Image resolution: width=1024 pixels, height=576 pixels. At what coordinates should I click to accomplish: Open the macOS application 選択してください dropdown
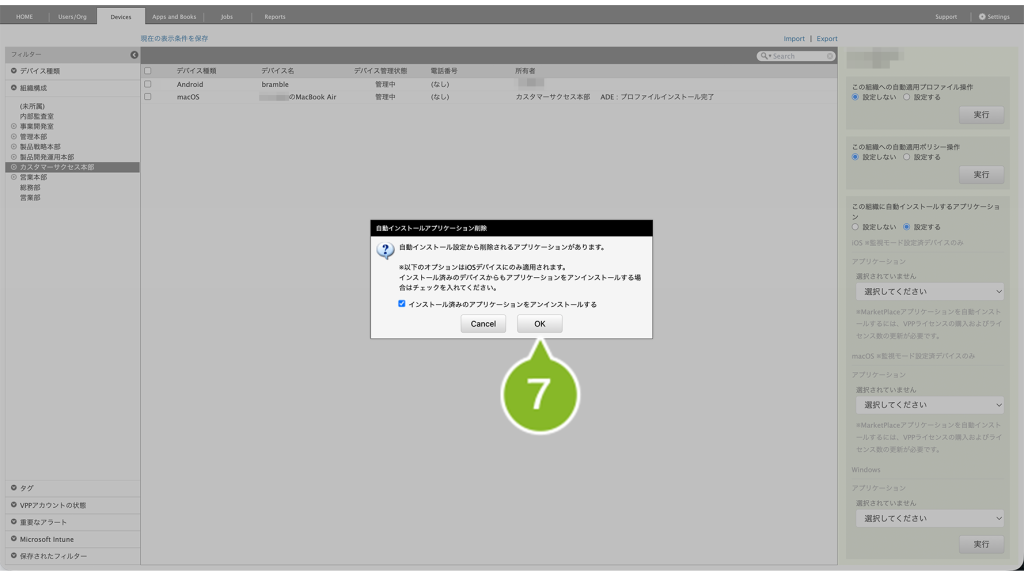tap(929, 405)
